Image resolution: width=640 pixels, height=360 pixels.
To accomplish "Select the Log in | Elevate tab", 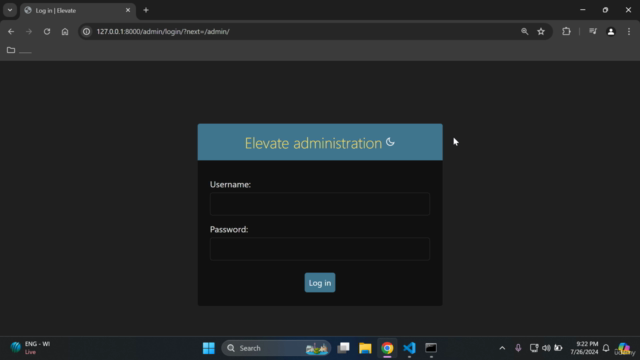I will click(x=78, y=11).
